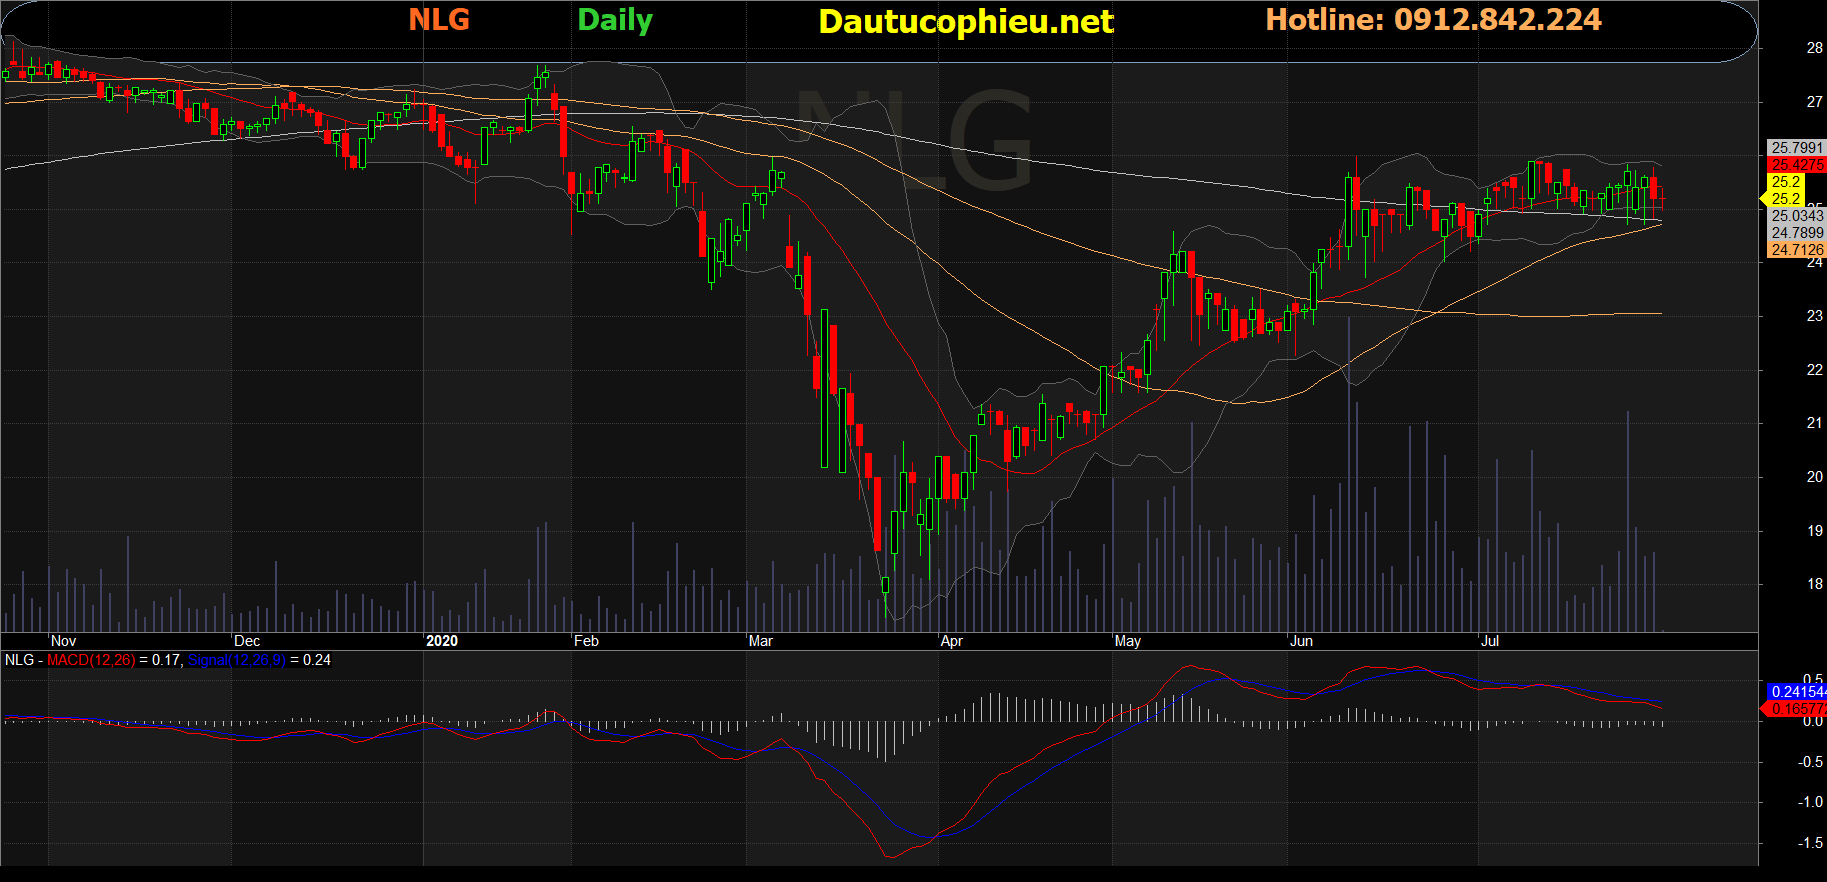
Task: Click the 20 price axis label
Action: pyautogui.click(x=1814, y=477)
